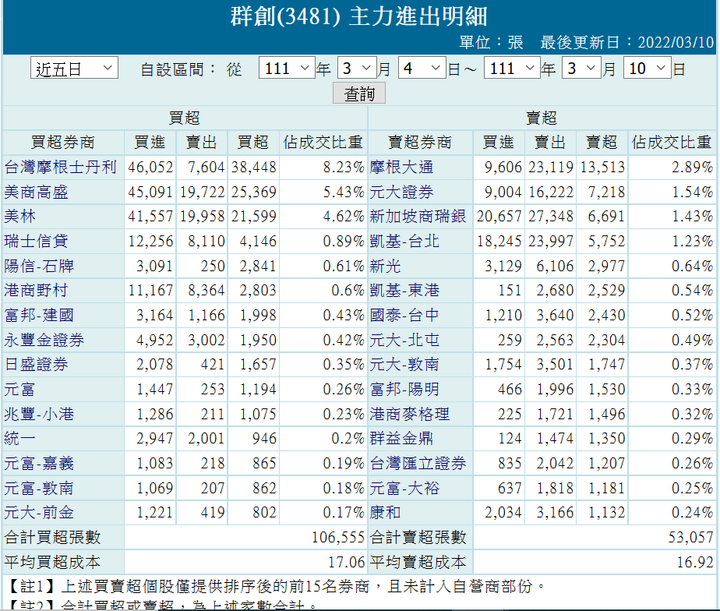Click net sell value 13,513
The image size is (720, 611).
(x=602, y=167)
